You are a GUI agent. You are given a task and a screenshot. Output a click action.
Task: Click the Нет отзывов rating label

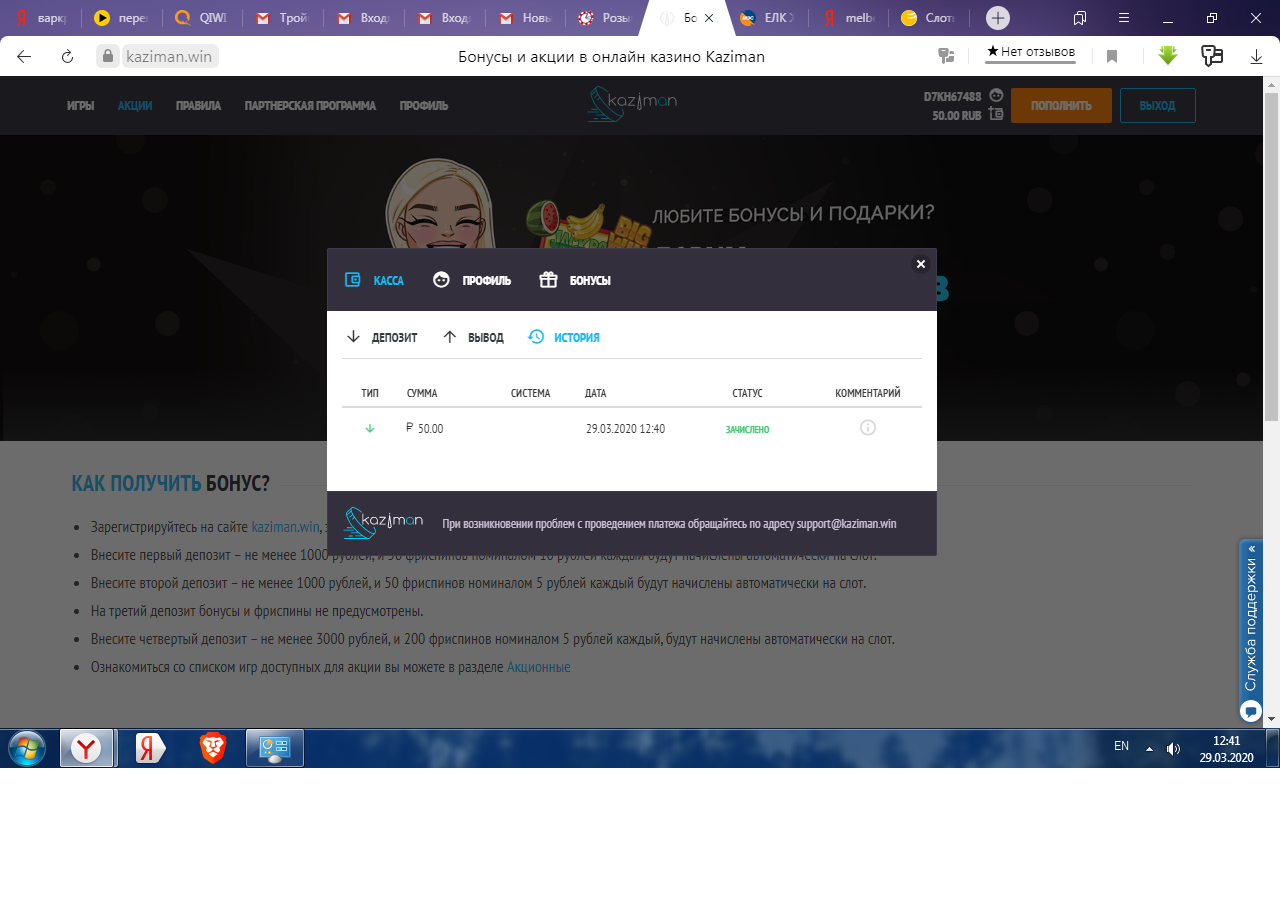[x=1031, y=52]
